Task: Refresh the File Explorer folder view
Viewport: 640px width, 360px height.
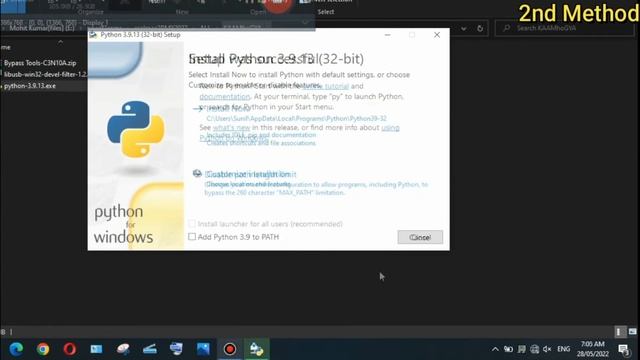Action: point(480,29)
